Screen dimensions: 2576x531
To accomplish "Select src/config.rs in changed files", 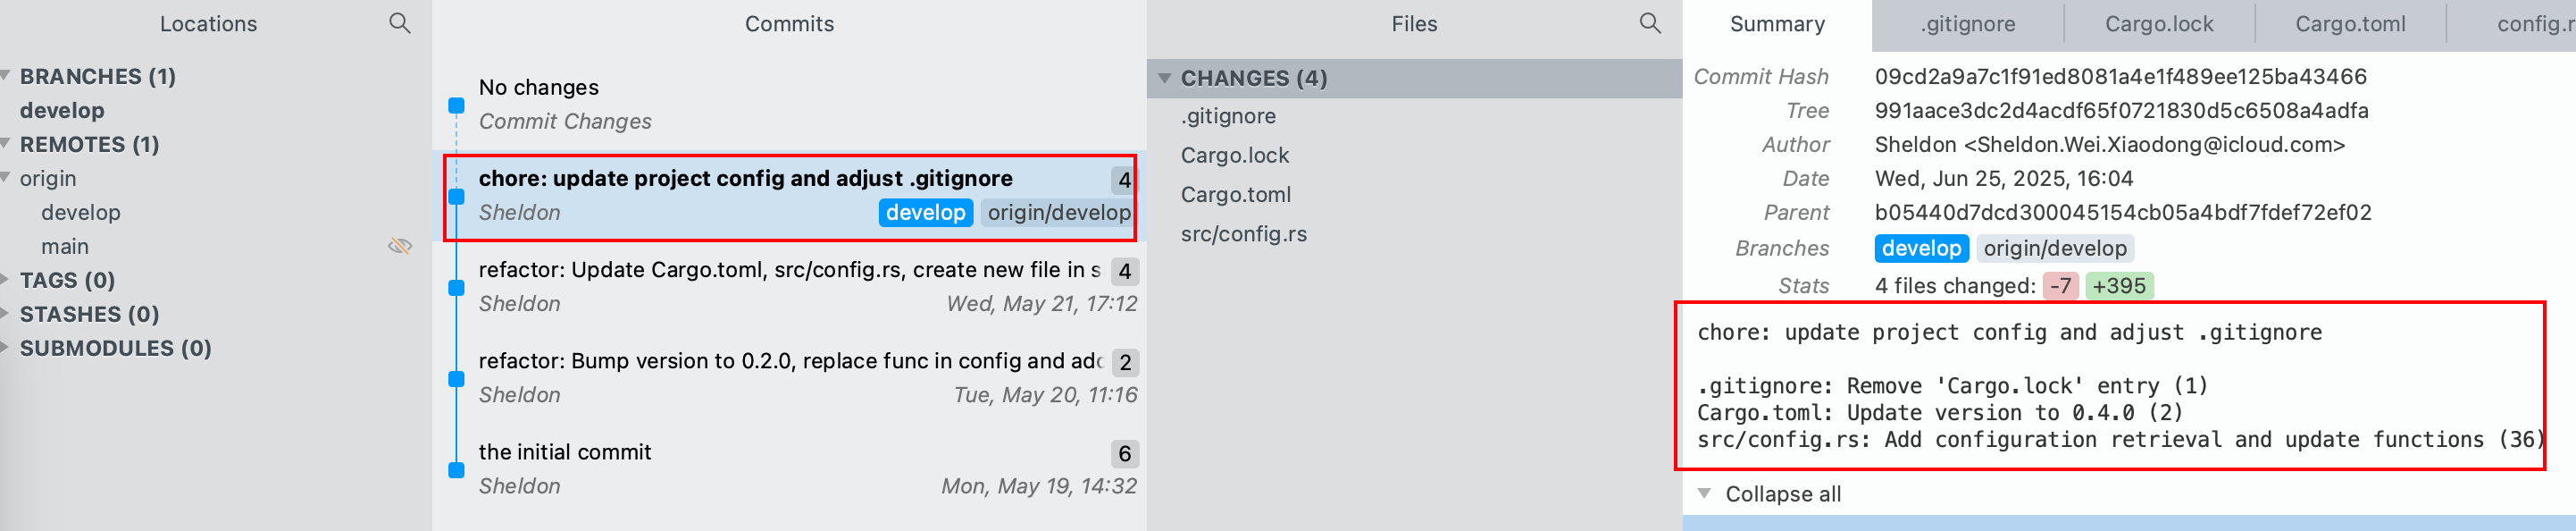I will coord(1243,234).
